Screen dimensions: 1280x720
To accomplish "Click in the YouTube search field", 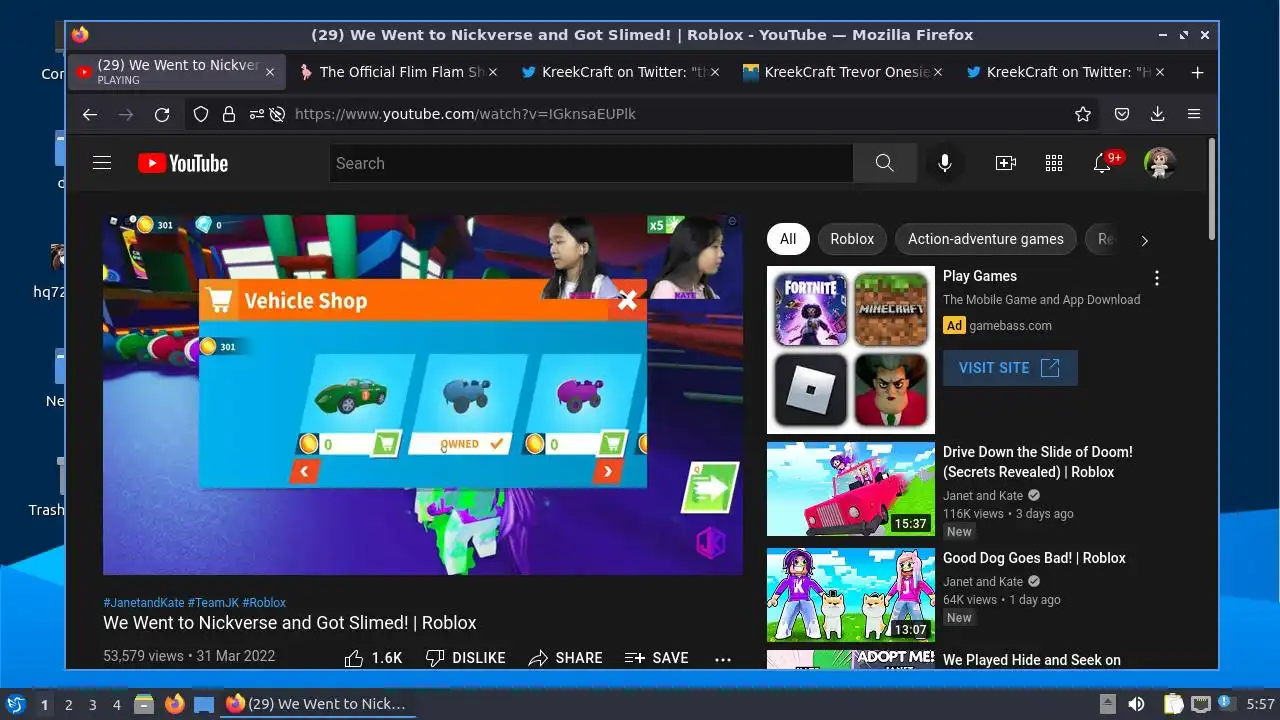I will [591, 163].
